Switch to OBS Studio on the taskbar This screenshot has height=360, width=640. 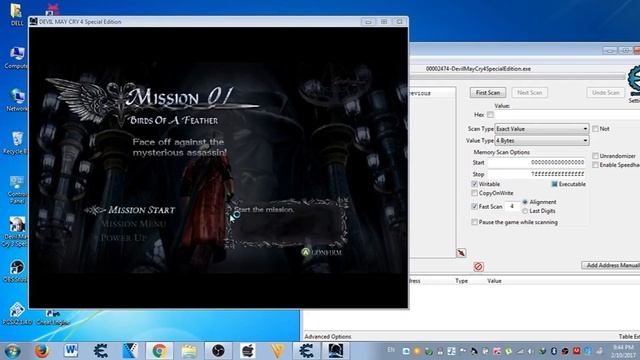[218, 351]
